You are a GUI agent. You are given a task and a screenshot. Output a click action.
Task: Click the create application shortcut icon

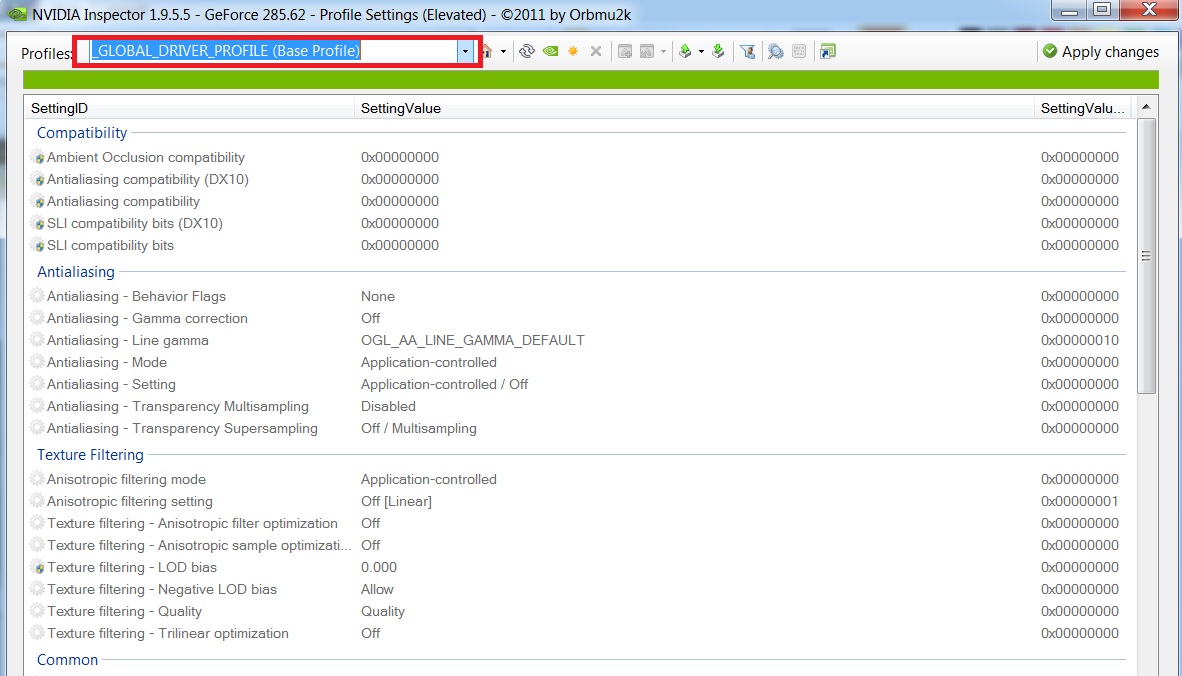coord(828,51)
